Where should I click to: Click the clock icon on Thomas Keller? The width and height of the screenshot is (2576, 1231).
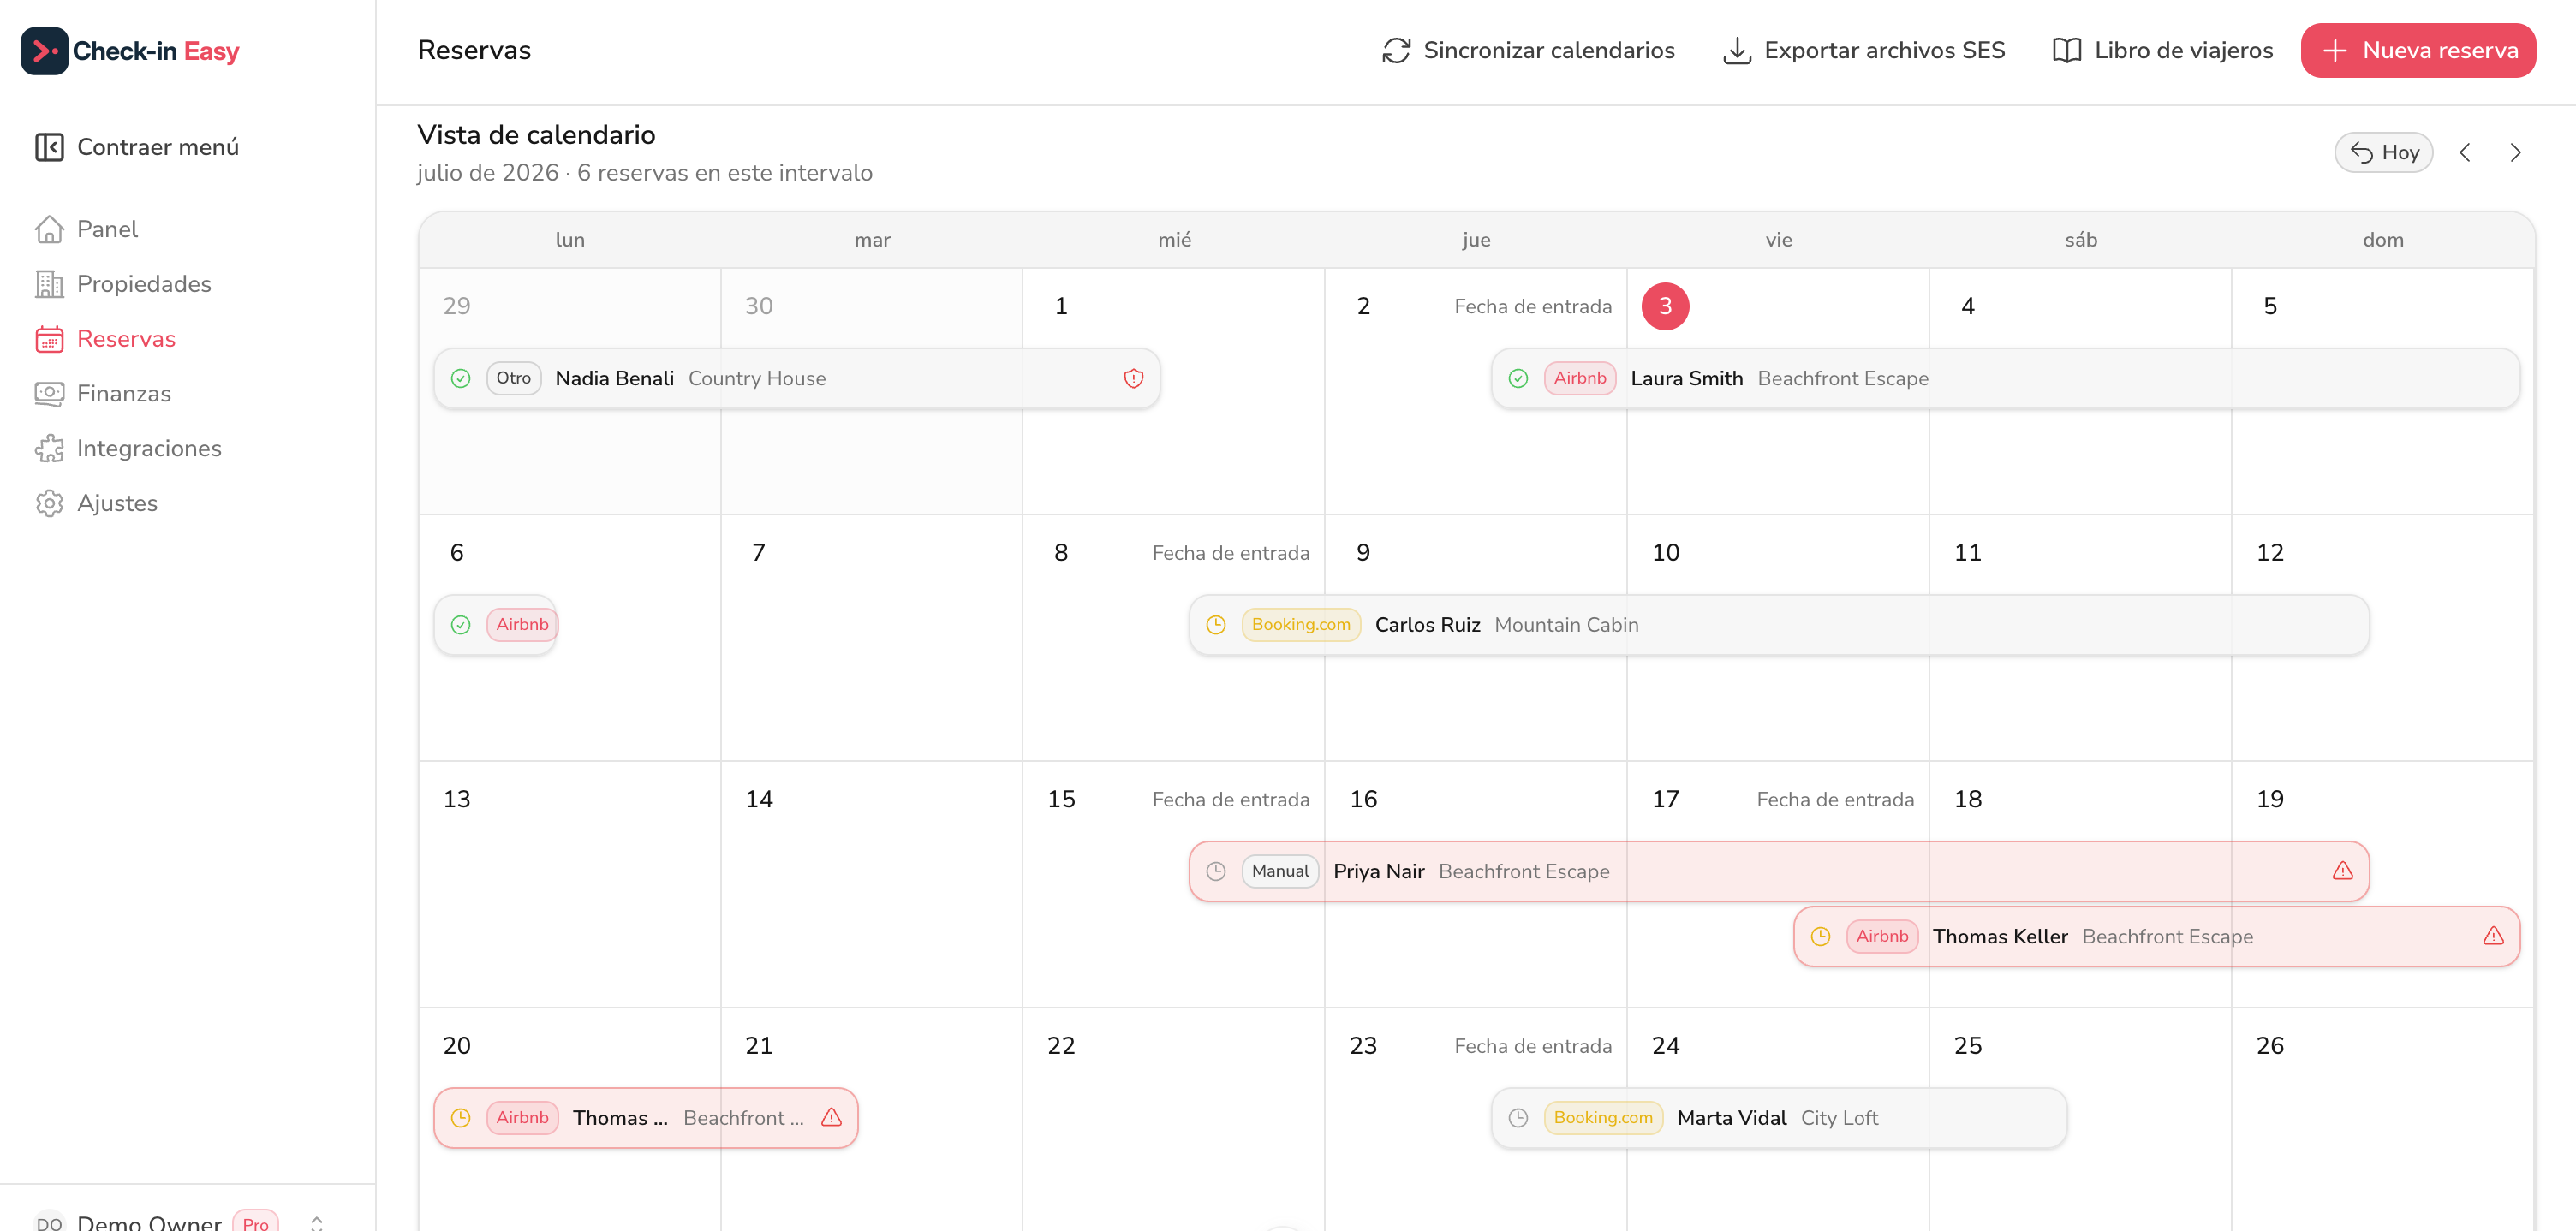1820,936
